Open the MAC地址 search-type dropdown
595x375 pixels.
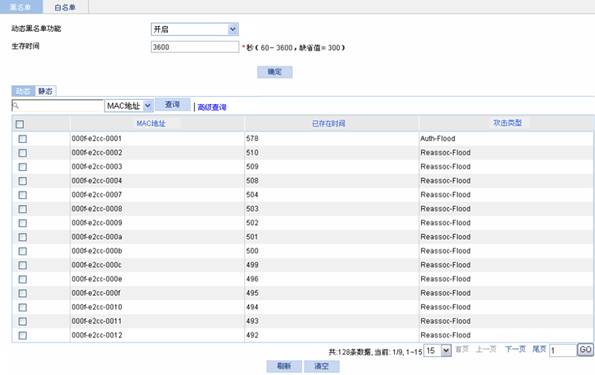pos(129,106)
